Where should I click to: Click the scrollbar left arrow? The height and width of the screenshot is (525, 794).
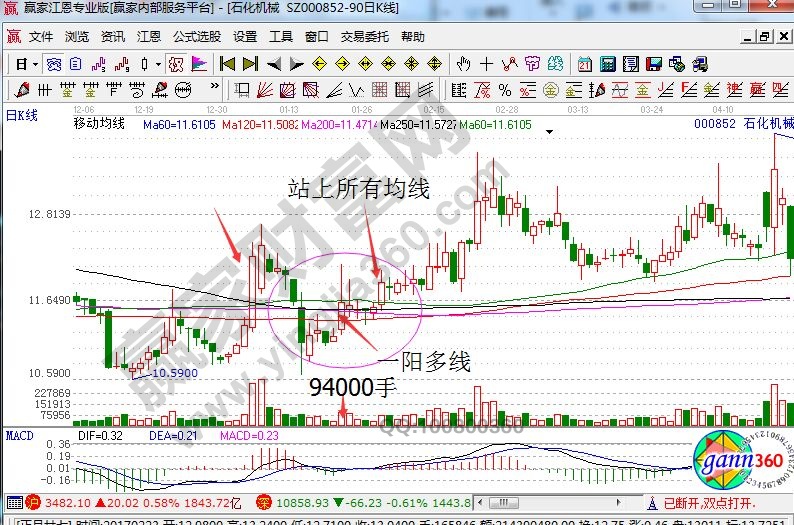(480, 503)
